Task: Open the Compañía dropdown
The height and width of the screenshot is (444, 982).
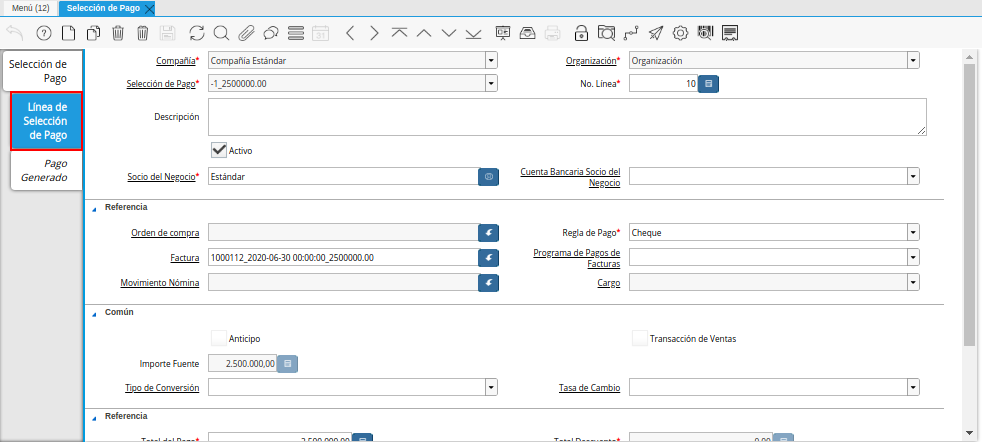Action: (x=492, y=61)
